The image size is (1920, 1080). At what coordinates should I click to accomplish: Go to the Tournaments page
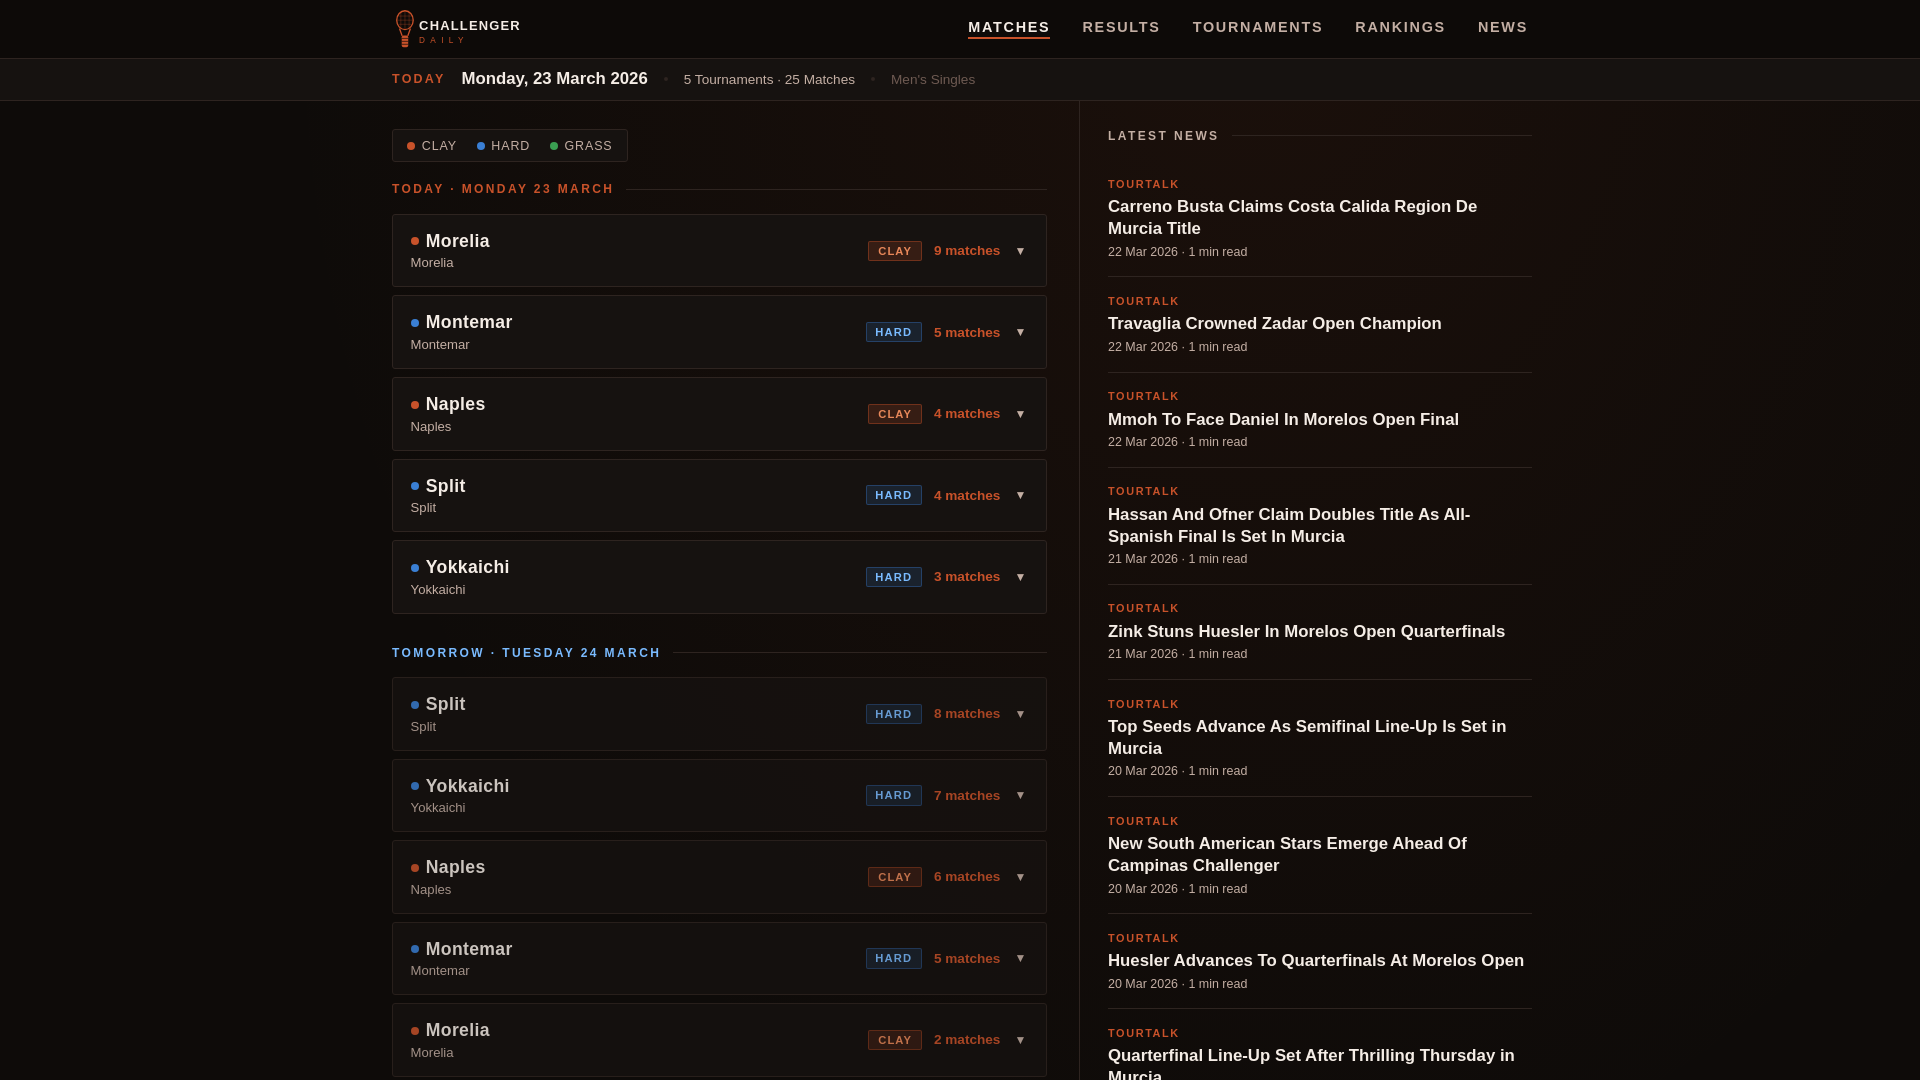point(1257,27)
